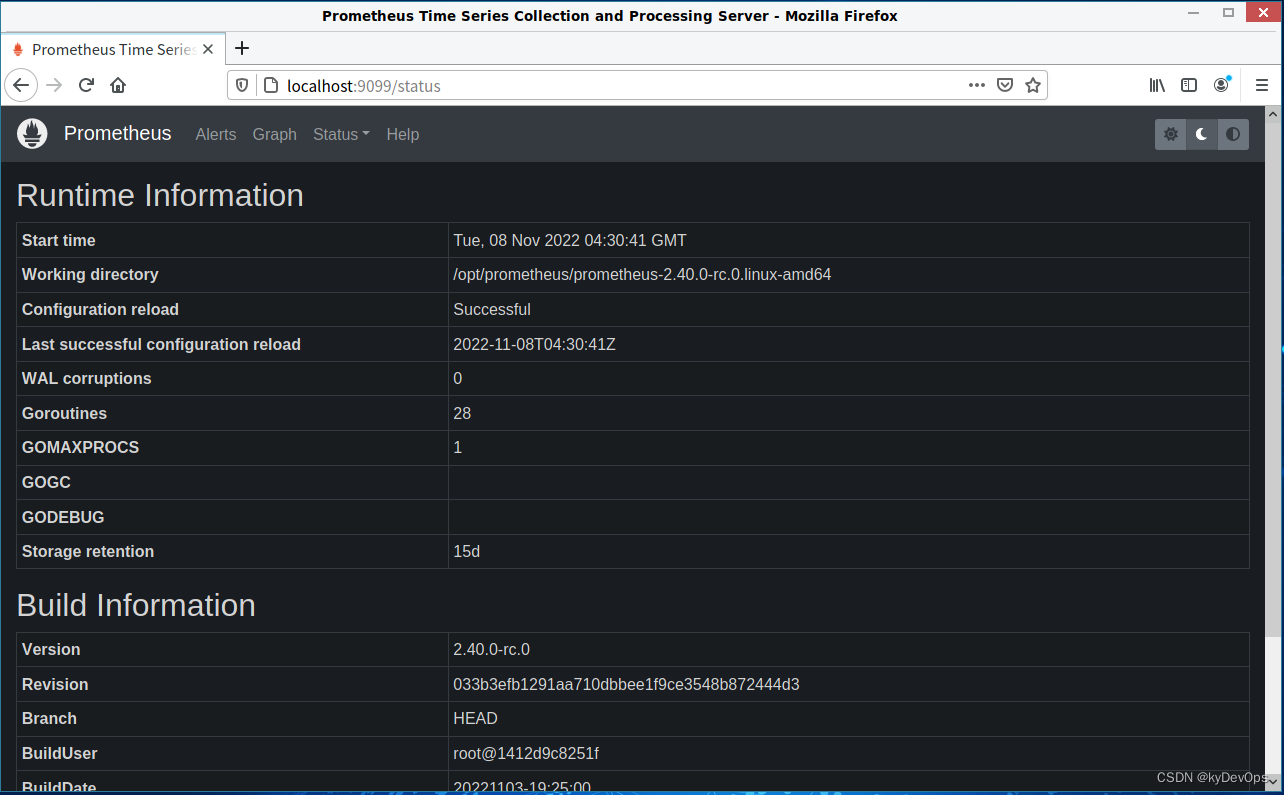Click the timestamp 2022-11-08T04:30:41Z
The image size is (1284, 795).
point(535,344)
